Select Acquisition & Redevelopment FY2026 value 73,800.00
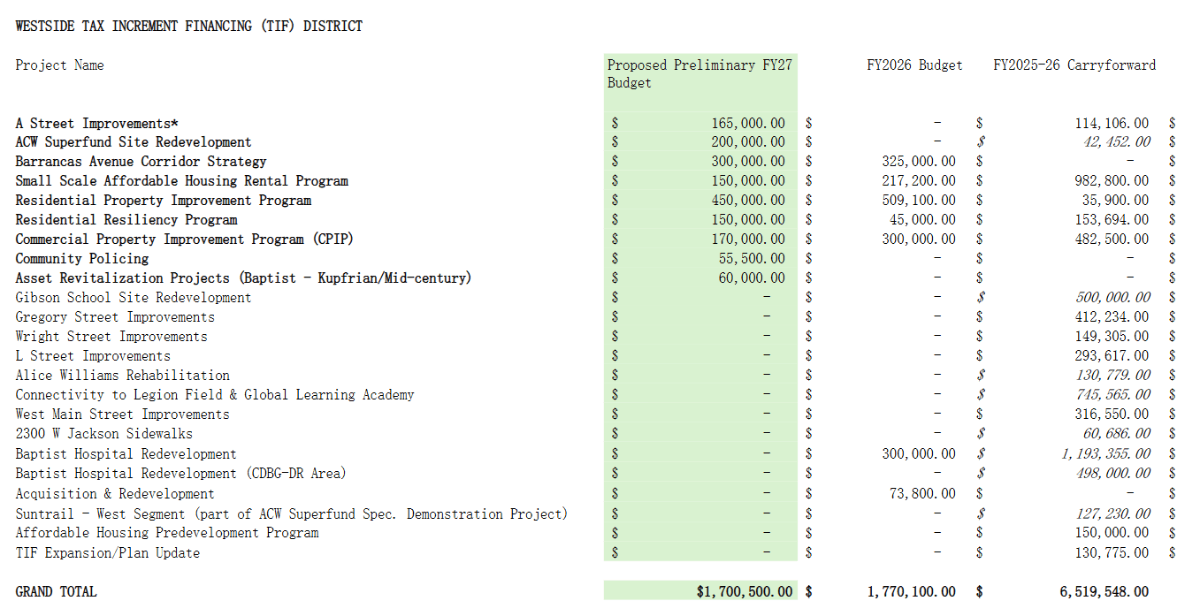The width and height of the screenshot is (1200, 616). [x=921, y=493]
